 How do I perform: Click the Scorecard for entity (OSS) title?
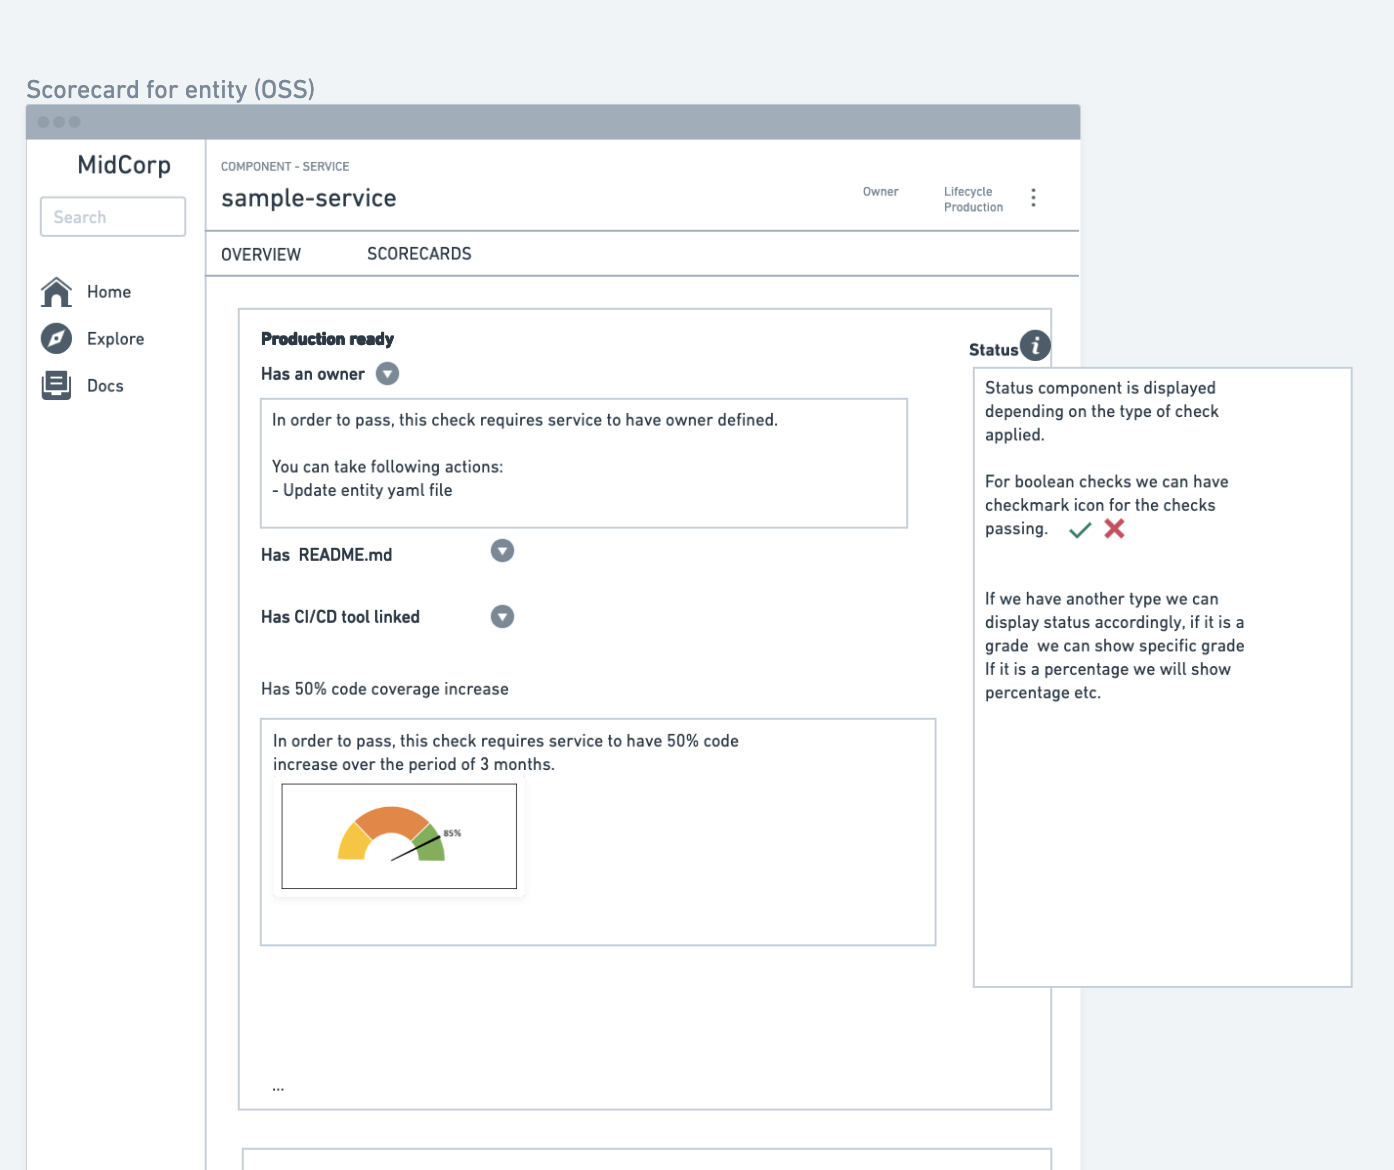click(x=170, y=89)
